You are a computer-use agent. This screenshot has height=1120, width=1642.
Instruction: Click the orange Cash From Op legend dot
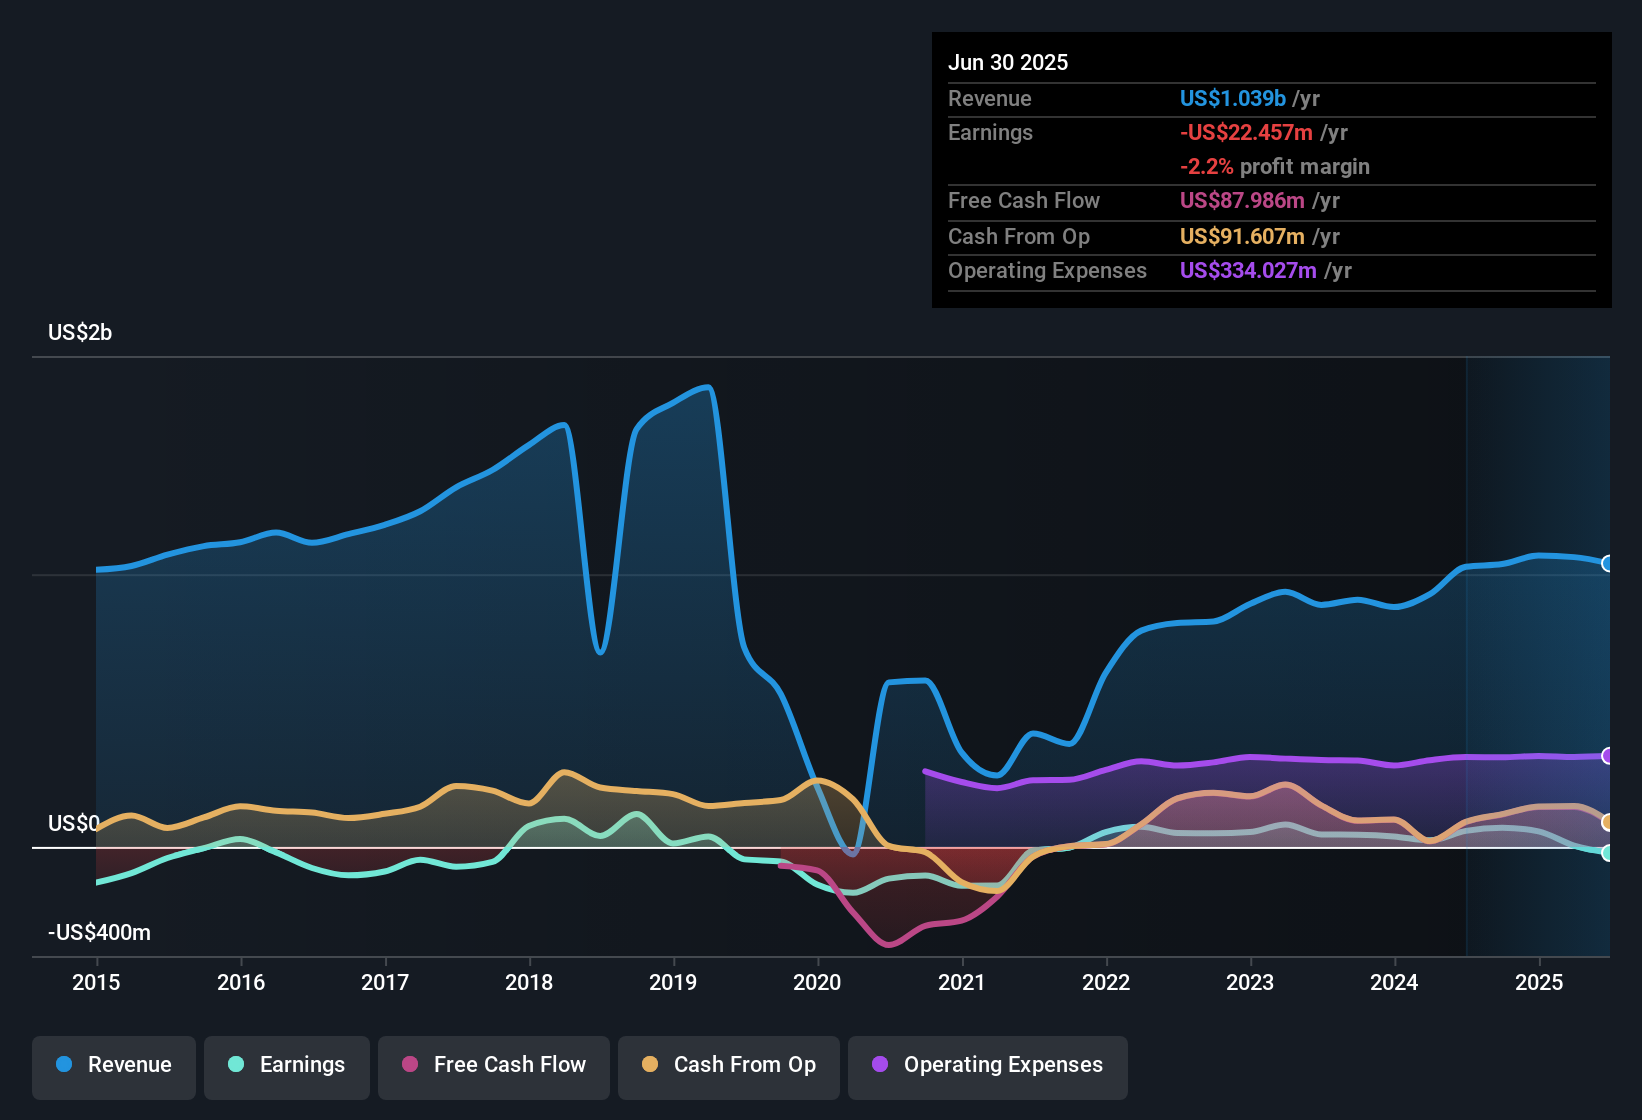tap(650, 1065)
